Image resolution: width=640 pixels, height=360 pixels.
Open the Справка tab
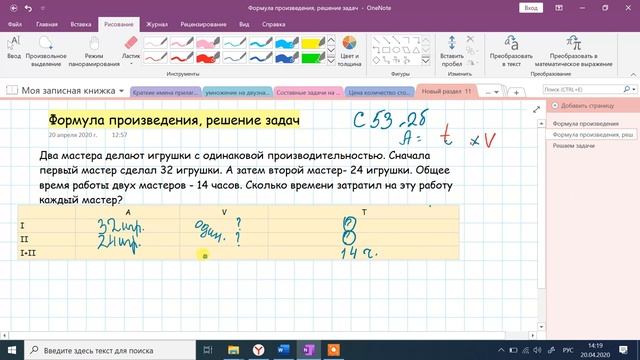click(273, 24)
